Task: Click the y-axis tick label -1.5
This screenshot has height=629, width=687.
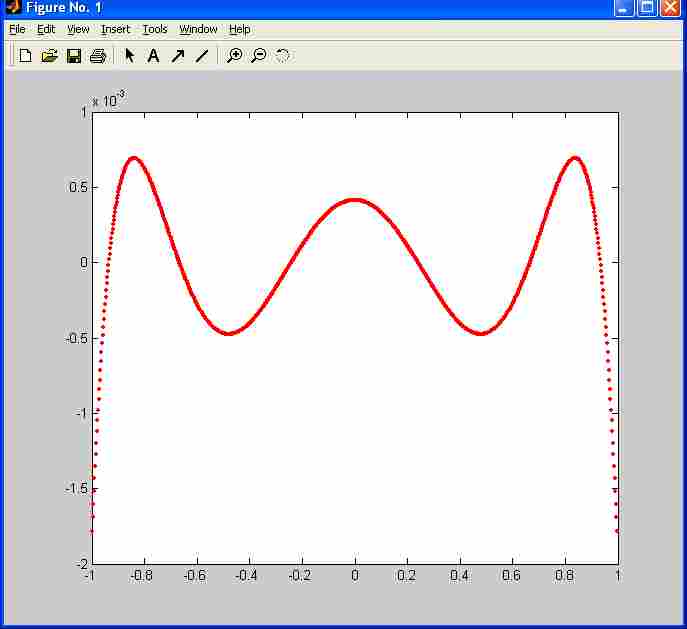Action: 76,489
